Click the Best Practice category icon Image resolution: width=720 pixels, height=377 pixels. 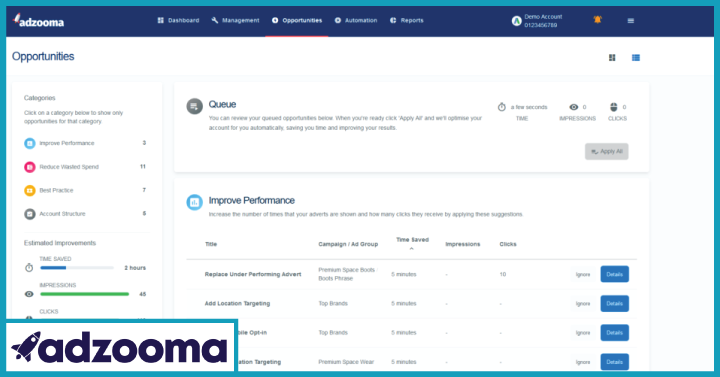[29, 190]
